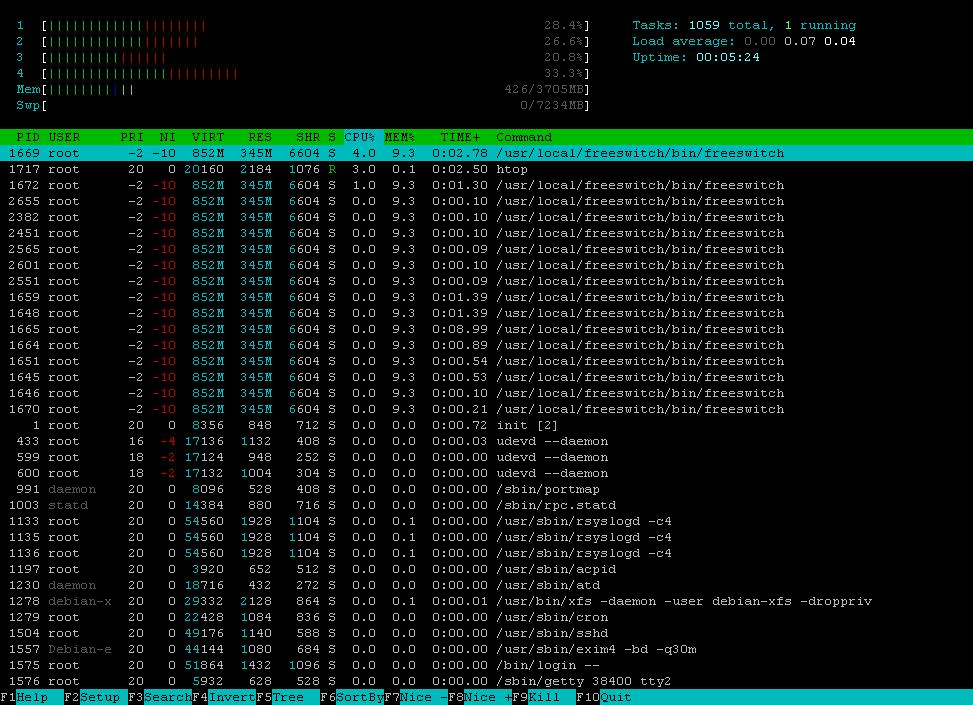Select freeswitch process row PID 2565
The image size is (973, 705).
(486, 249)
